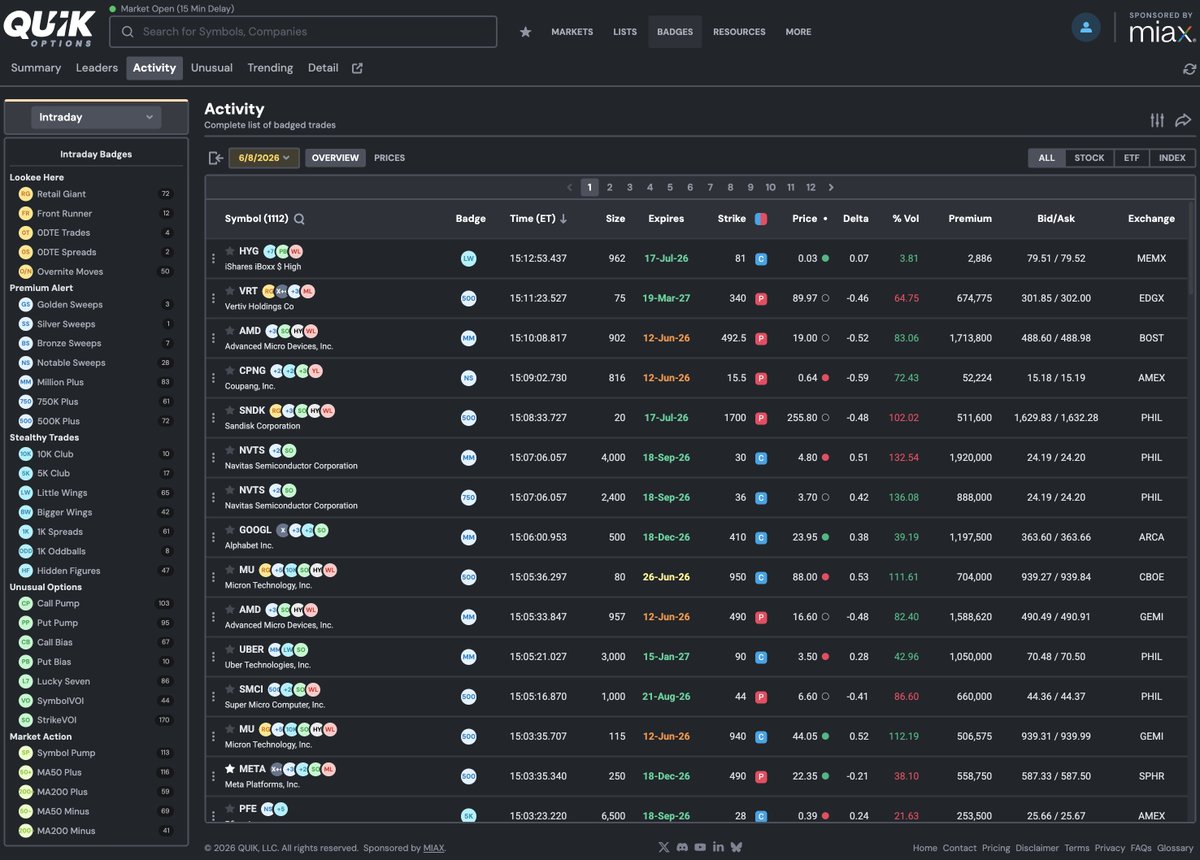Open the user account profile icon
The width and height of the screenshot is (1200, 860).
[1086, 27]
